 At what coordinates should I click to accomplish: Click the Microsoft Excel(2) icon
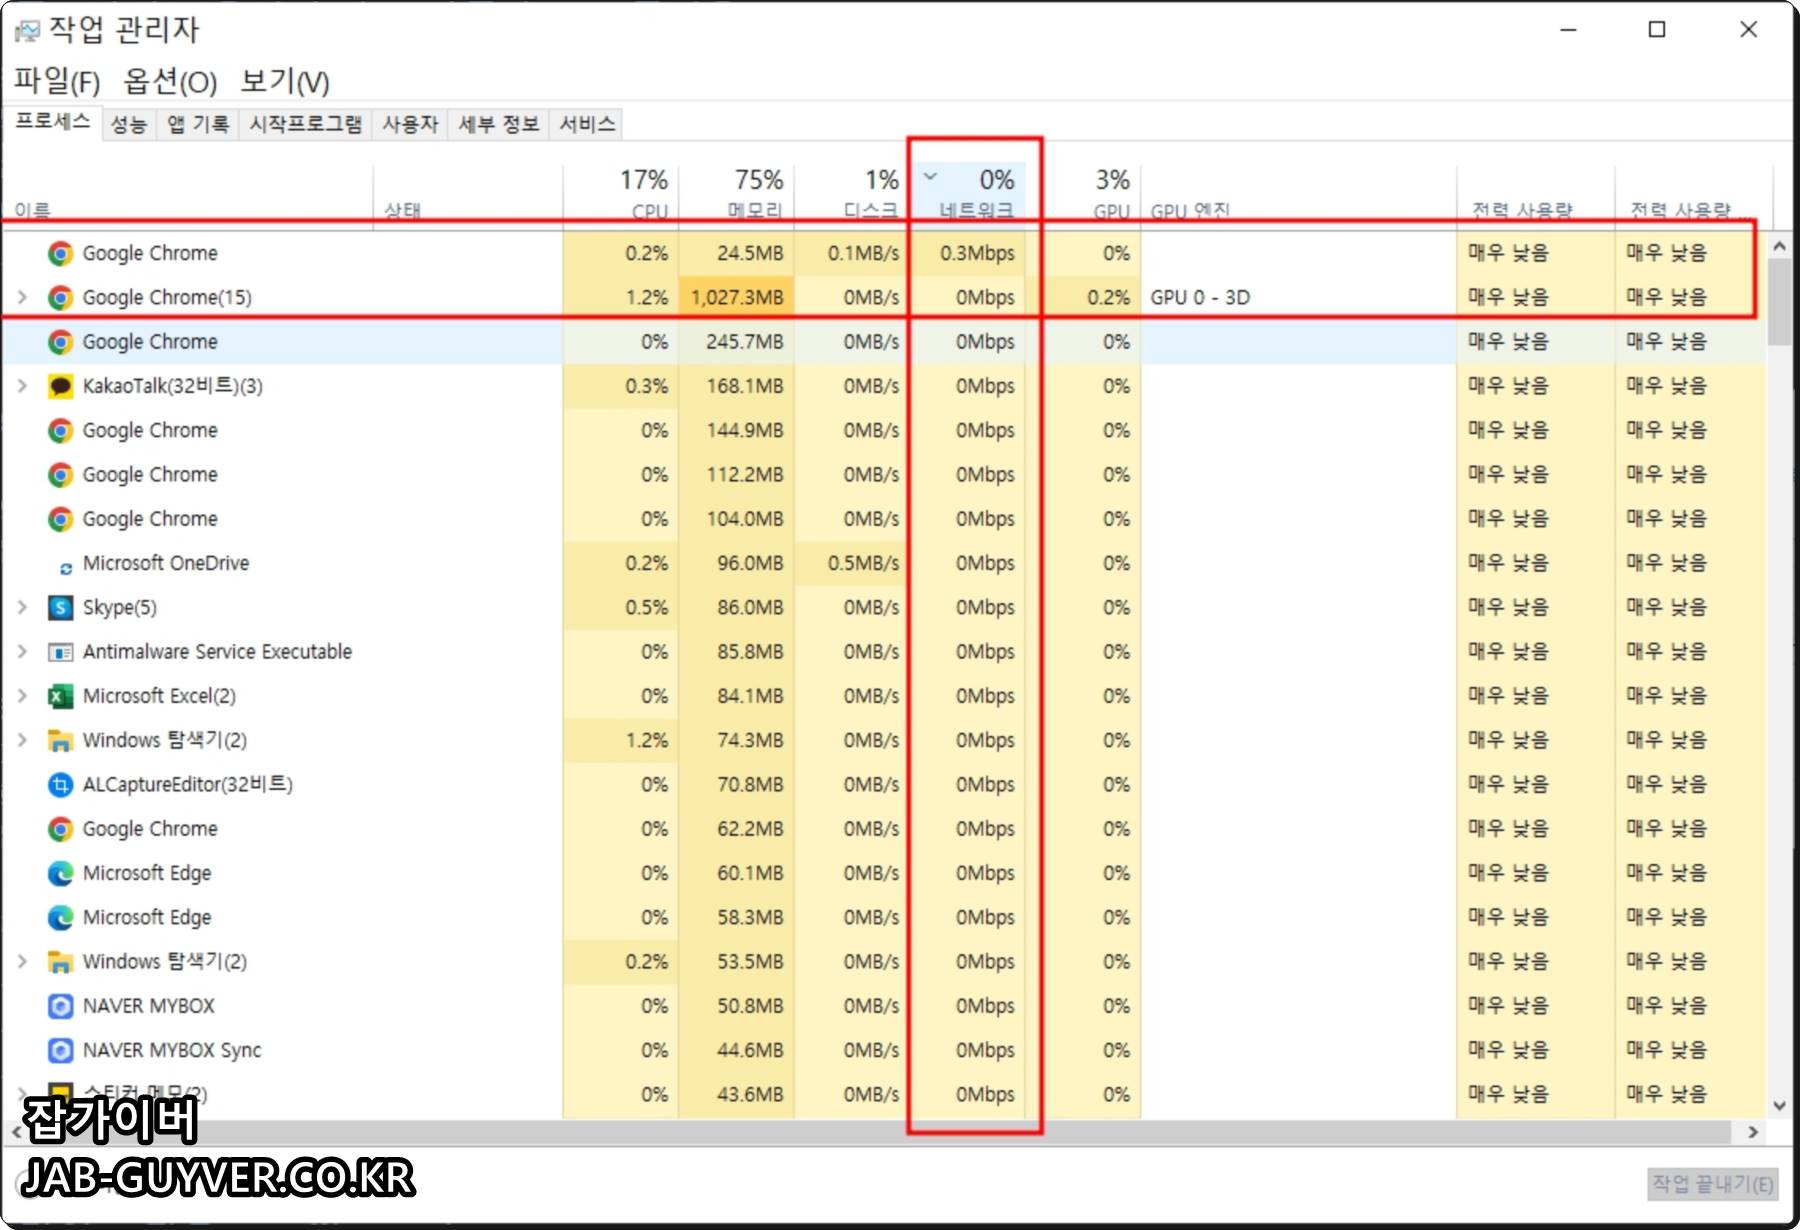coord(60,696)
